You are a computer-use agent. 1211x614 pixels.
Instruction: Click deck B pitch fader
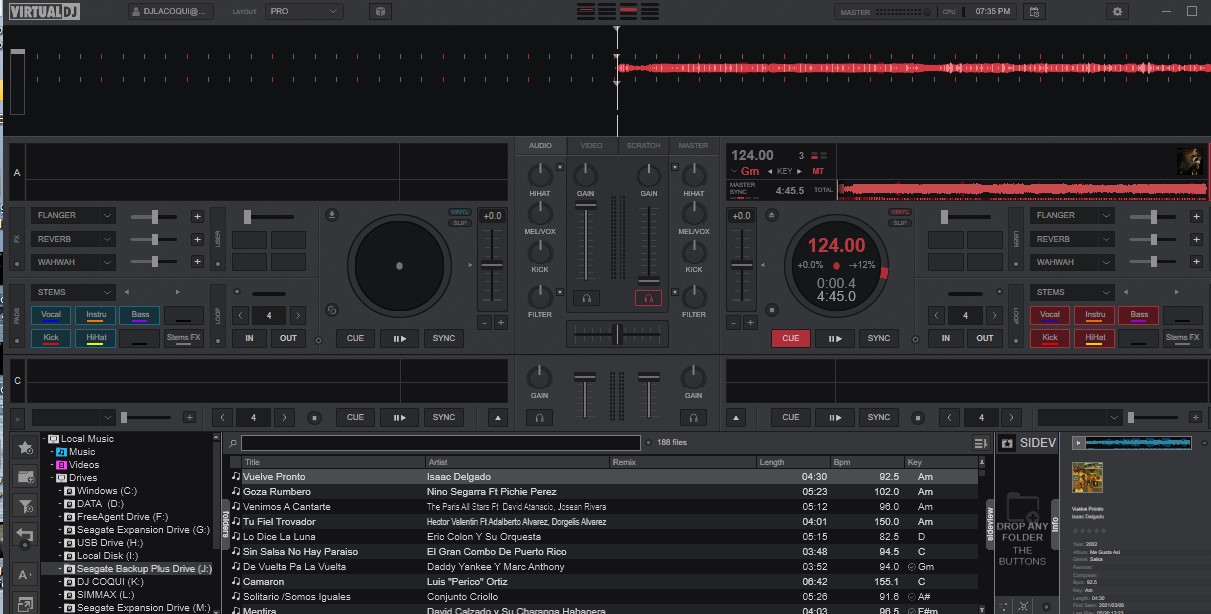click(x=741, y=265)
